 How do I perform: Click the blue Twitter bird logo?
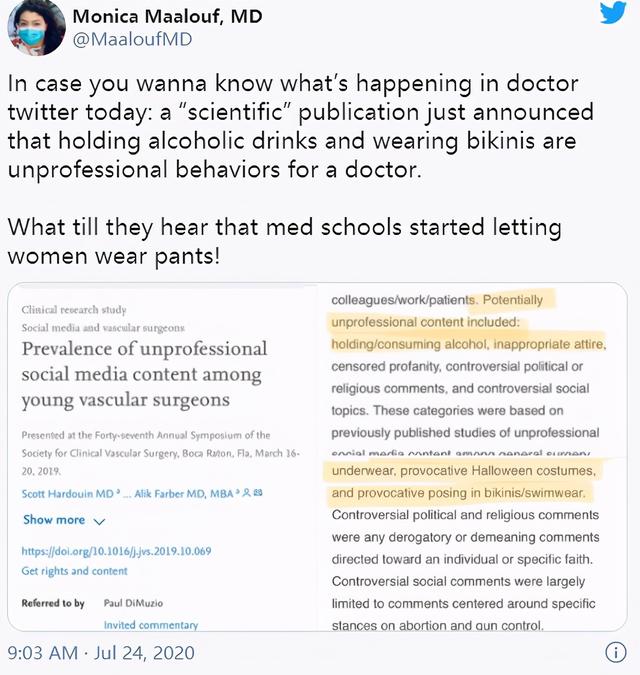point(613,12)
